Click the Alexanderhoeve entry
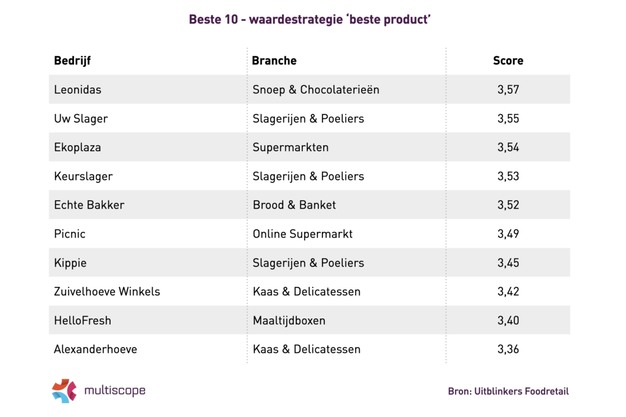This screenshot has height=417, width=626. (x=95, y=349)
